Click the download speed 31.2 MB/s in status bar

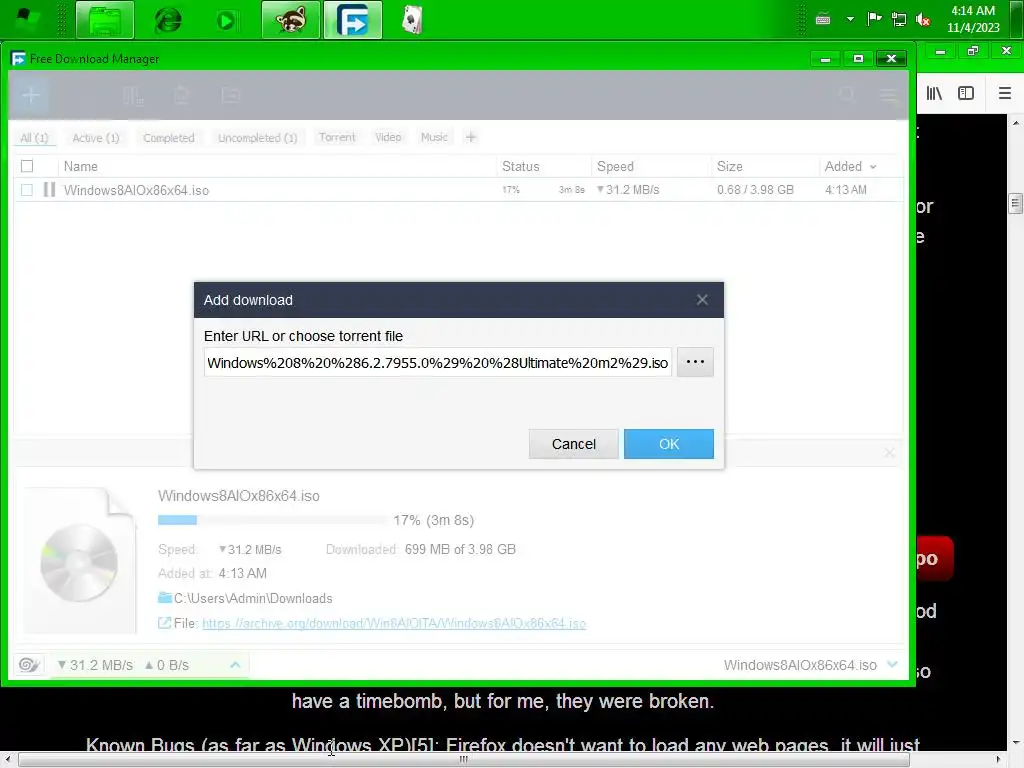point(95,665)
